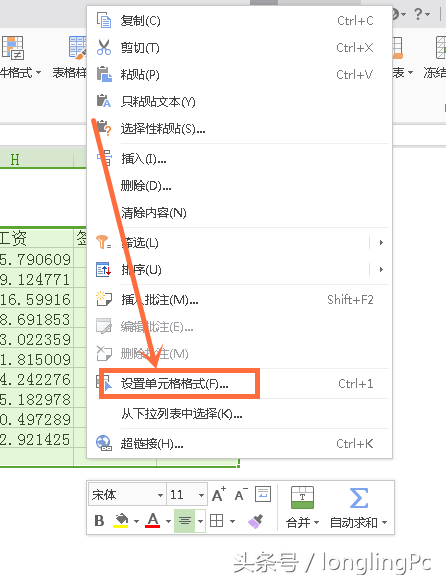Viewport: 446px width, 585px height.
Task: Choose 插入(I)... menu item
Action: pos(239,159)
